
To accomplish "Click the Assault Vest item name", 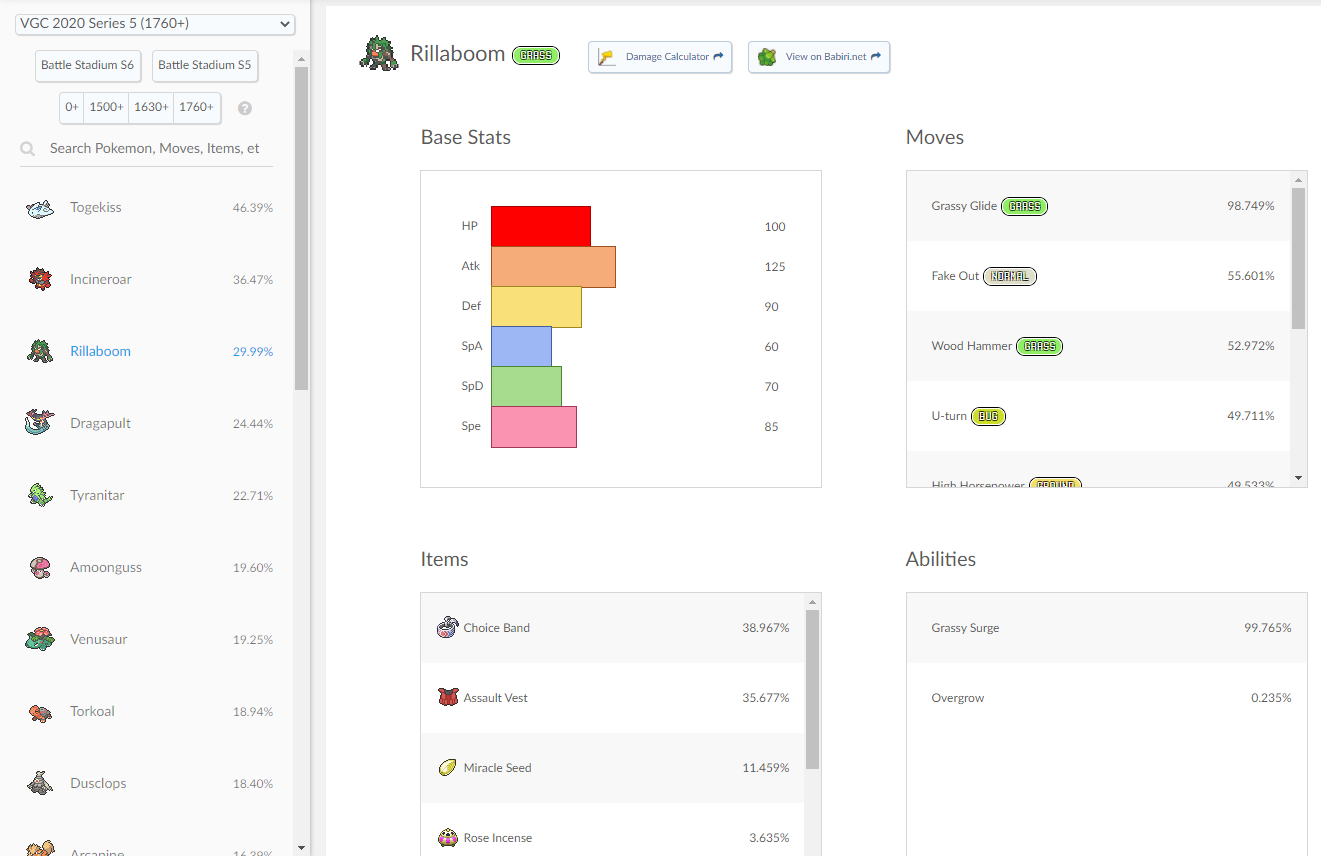I will (x=496, y=698).
